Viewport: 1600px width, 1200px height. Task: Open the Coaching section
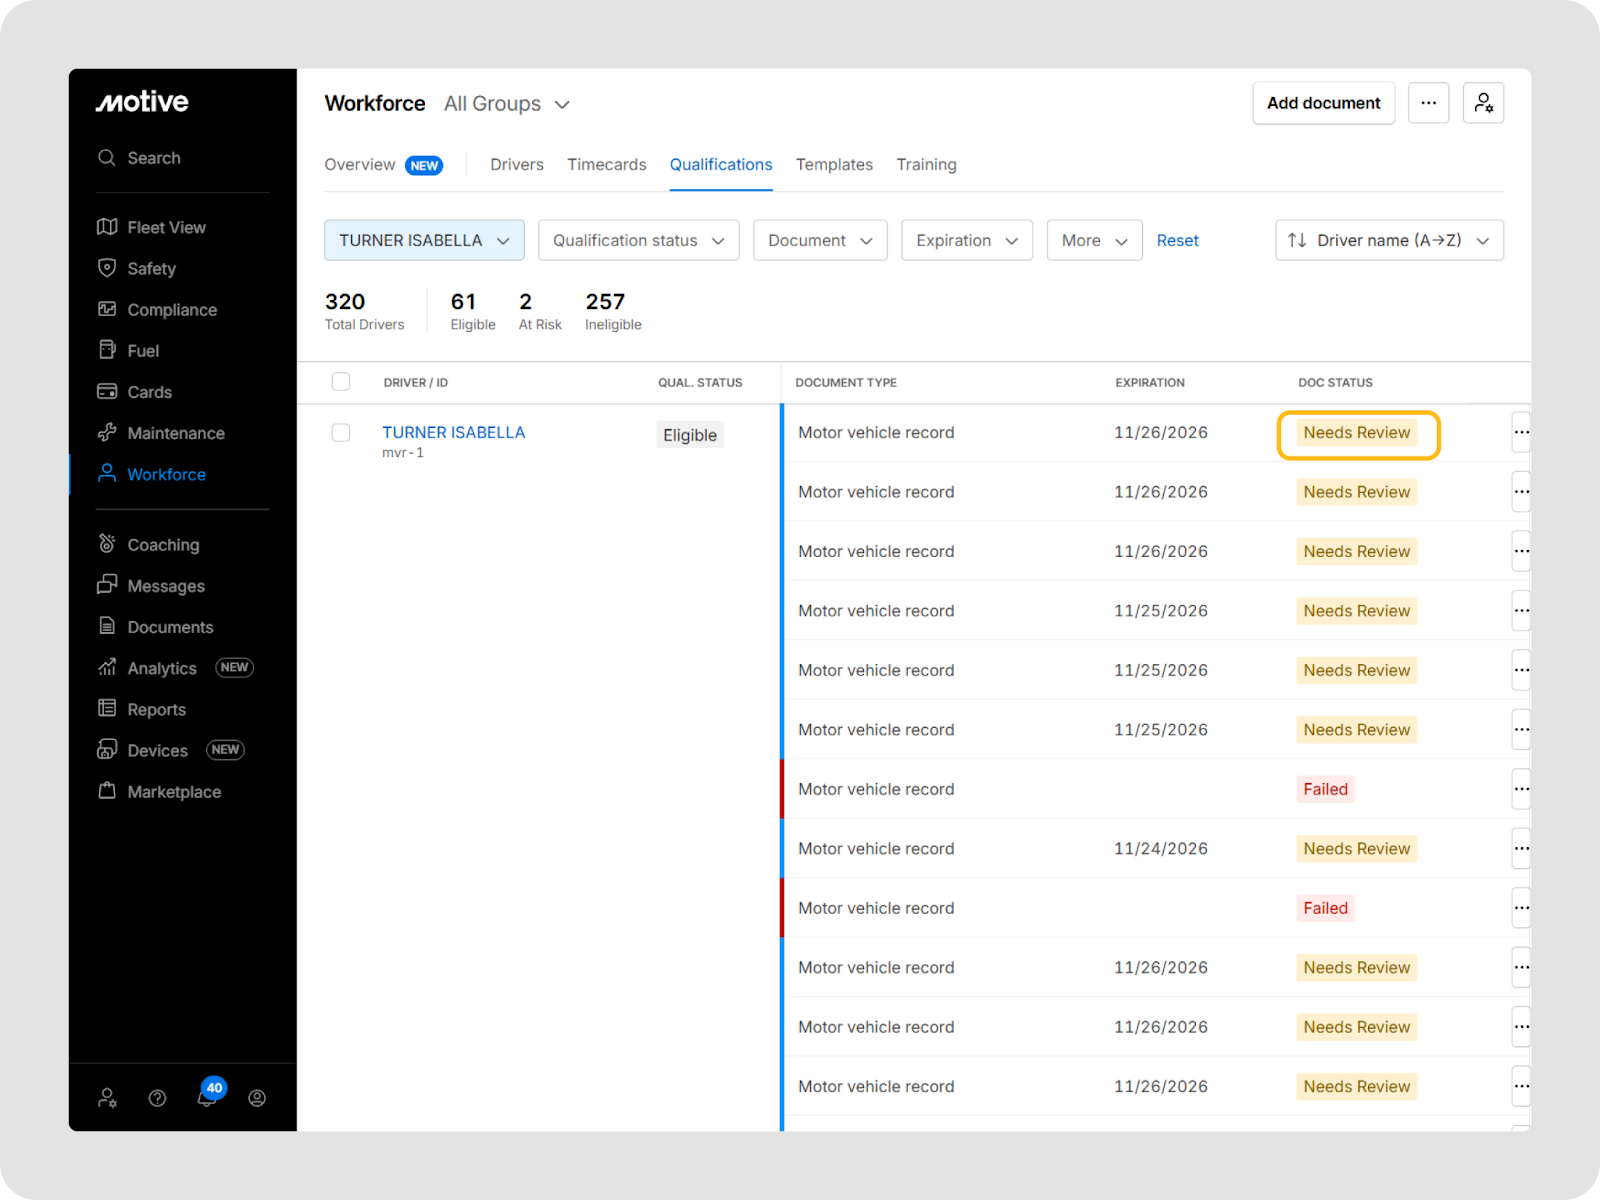[x=163, y=545]
